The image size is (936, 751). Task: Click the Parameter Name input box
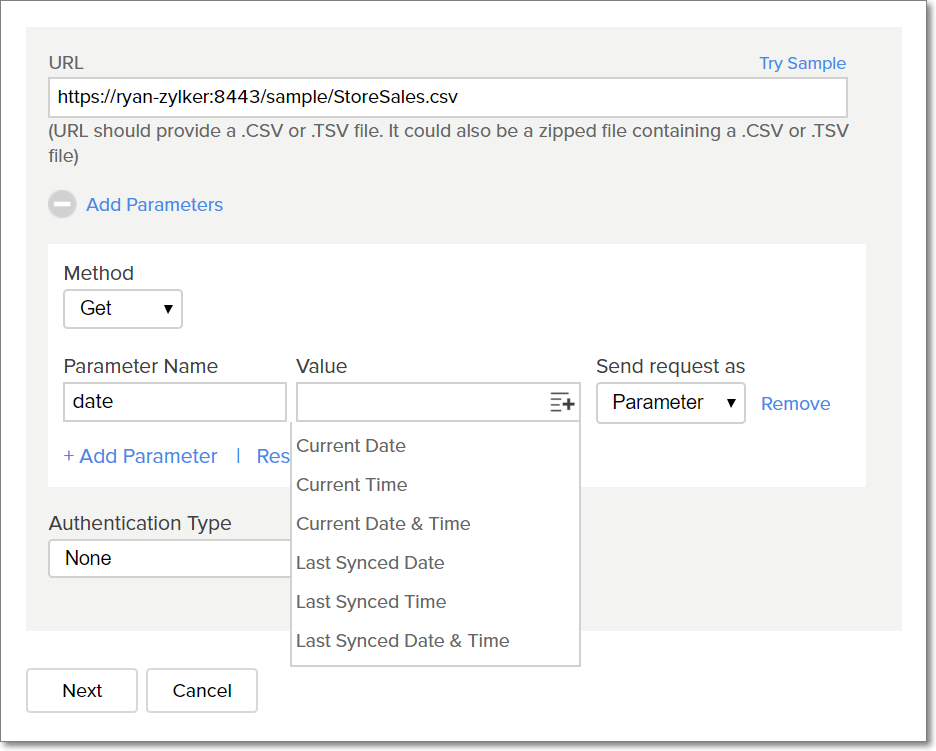click(175, 402)
